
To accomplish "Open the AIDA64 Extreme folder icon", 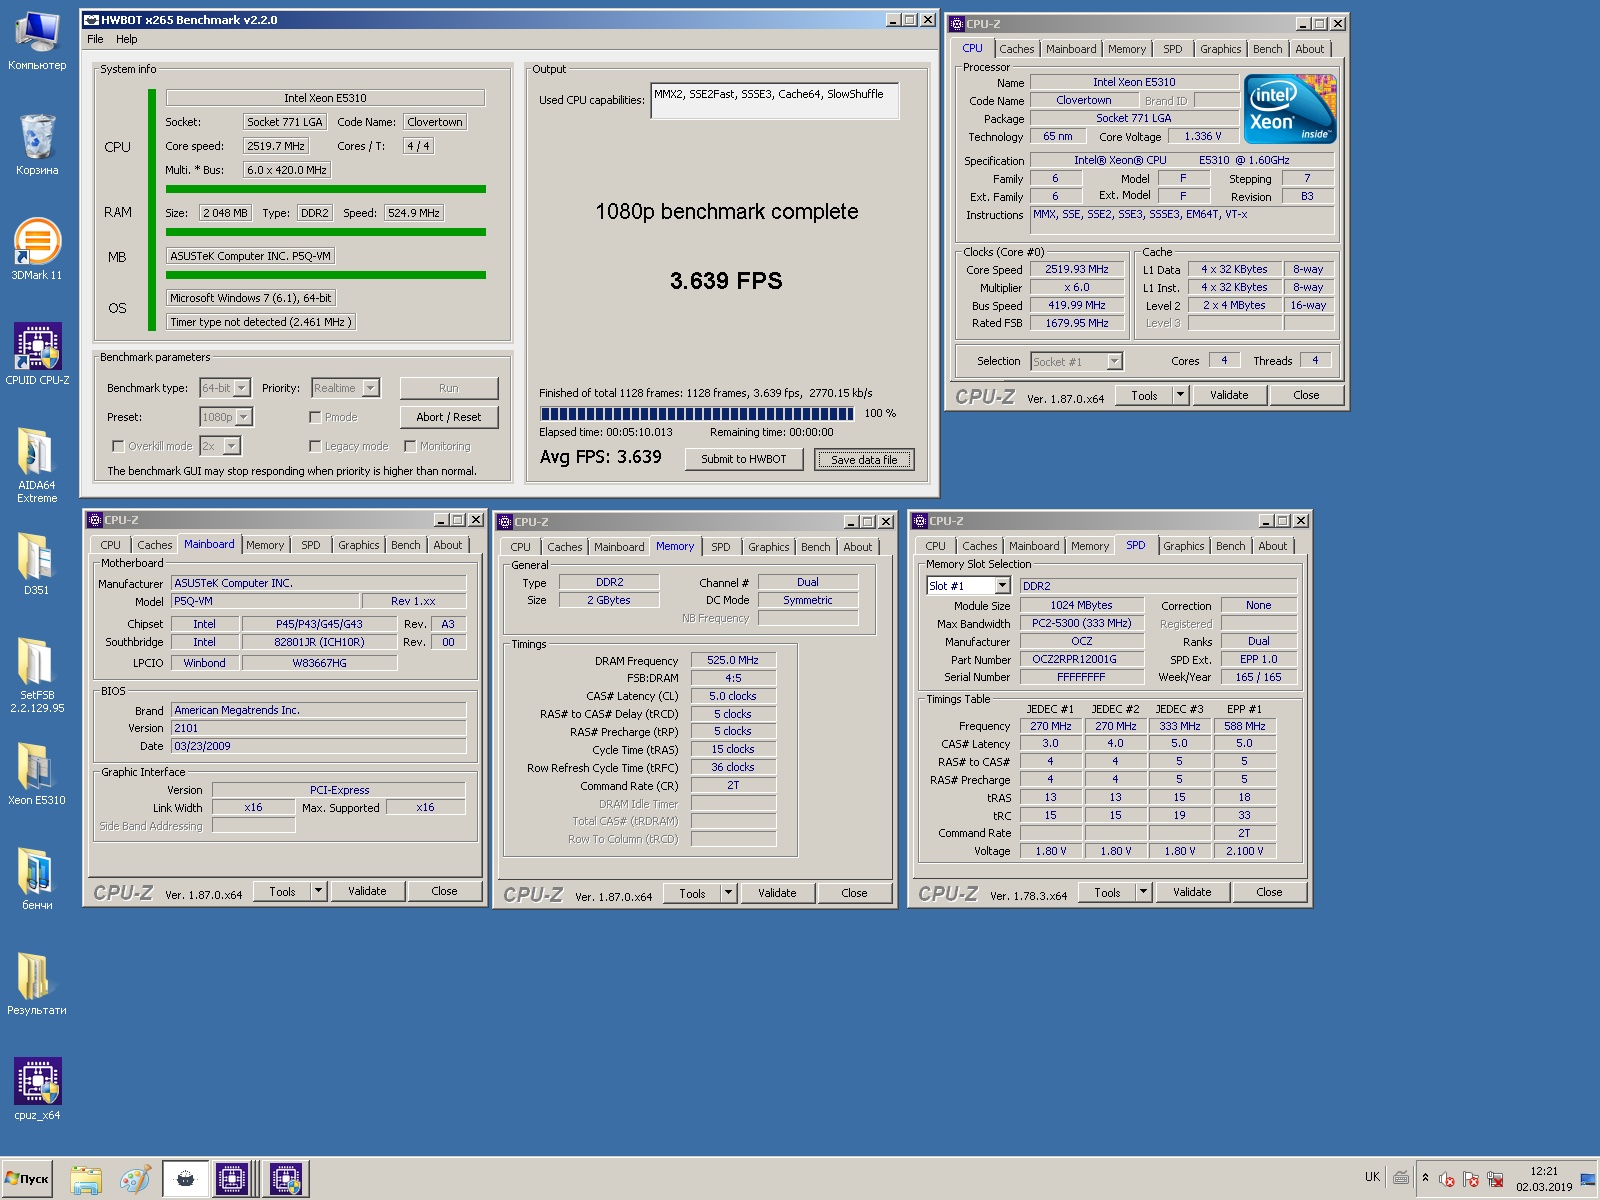I will coord(37,465).
